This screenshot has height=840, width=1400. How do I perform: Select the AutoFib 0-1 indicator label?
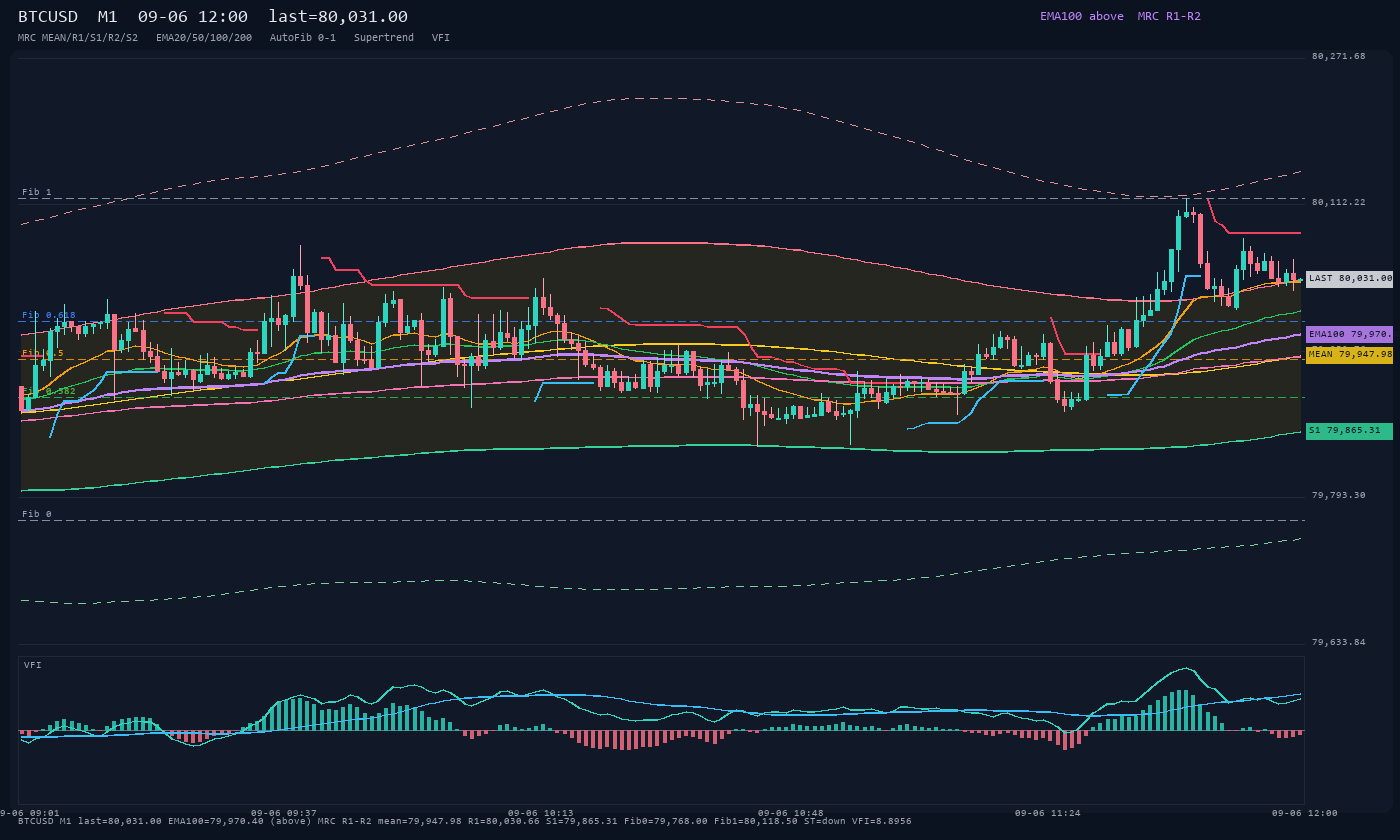pos(303,37)
